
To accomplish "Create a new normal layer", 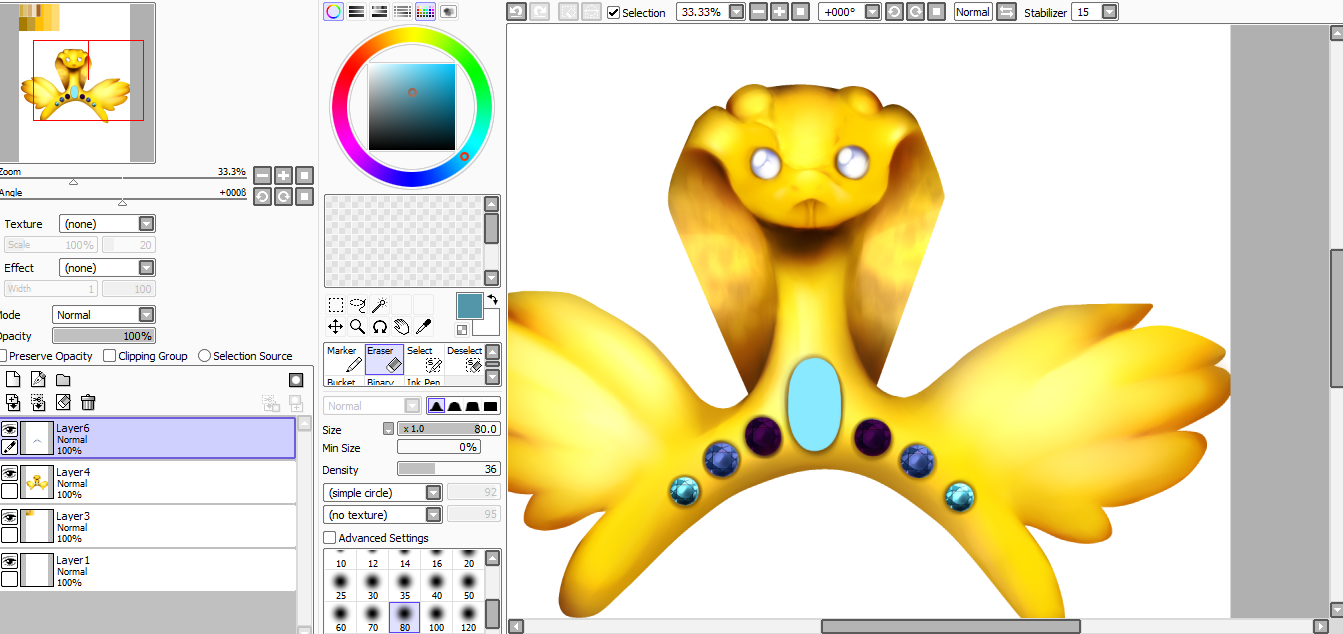I will pos(13,380).
